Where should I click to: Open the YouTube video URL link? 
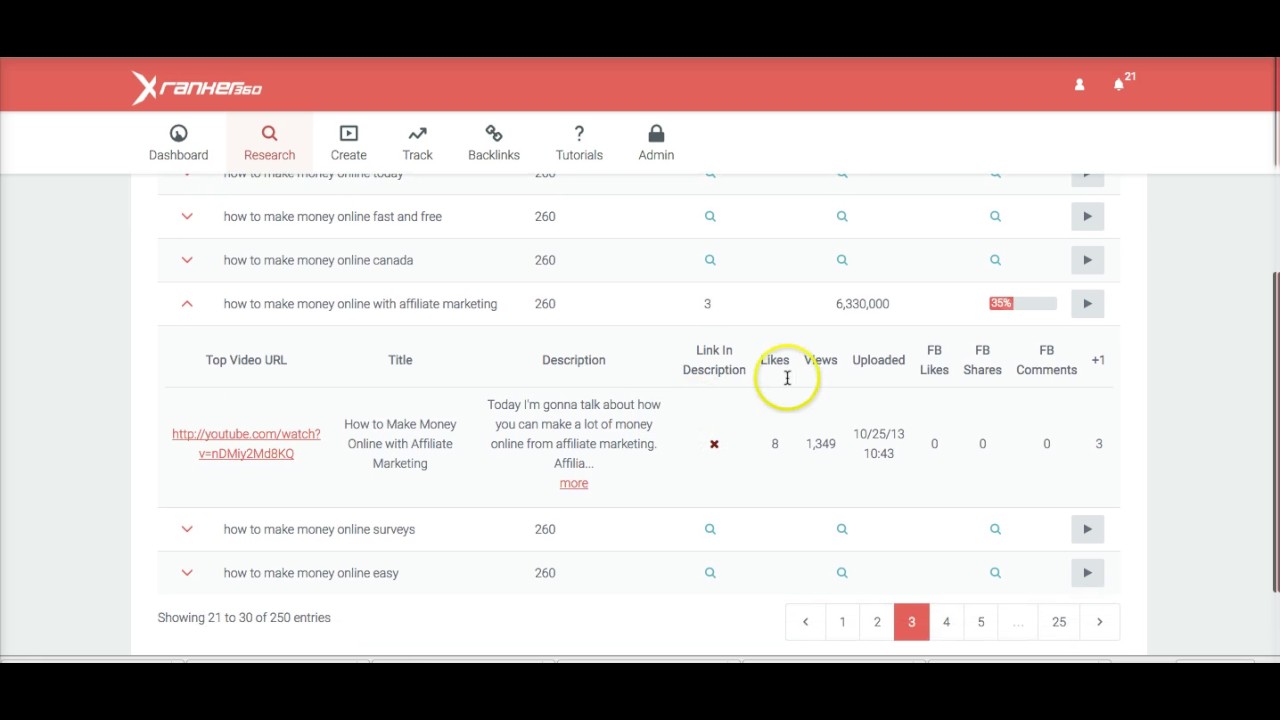[246, 444]
